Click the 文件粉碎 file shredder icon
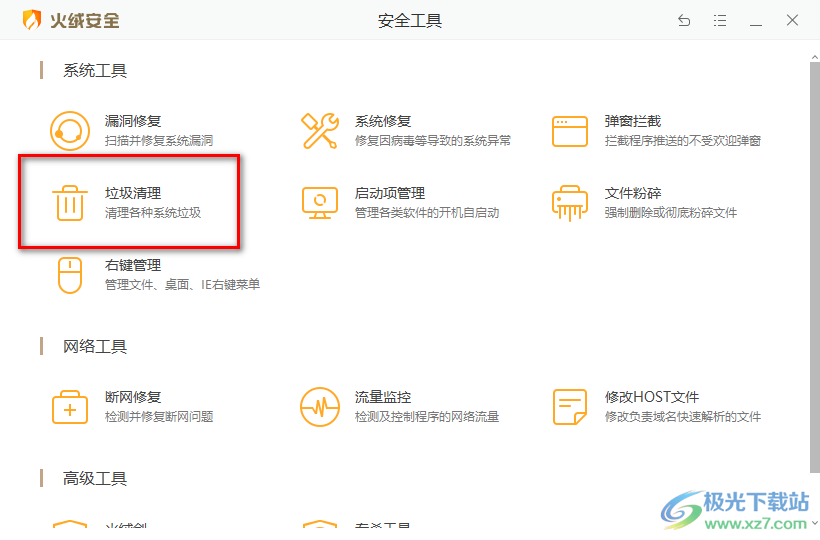The height and width of the screenshot is (540, 820). 570,203
